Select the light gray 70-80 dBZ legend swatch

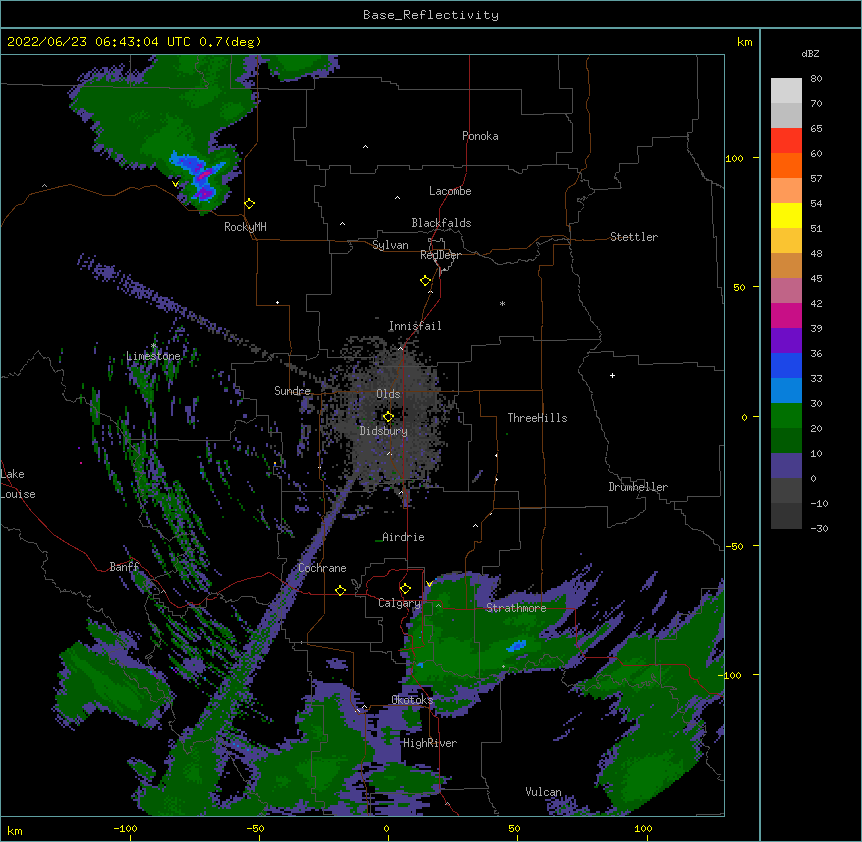pyautogui.click(x=786, y=90)
